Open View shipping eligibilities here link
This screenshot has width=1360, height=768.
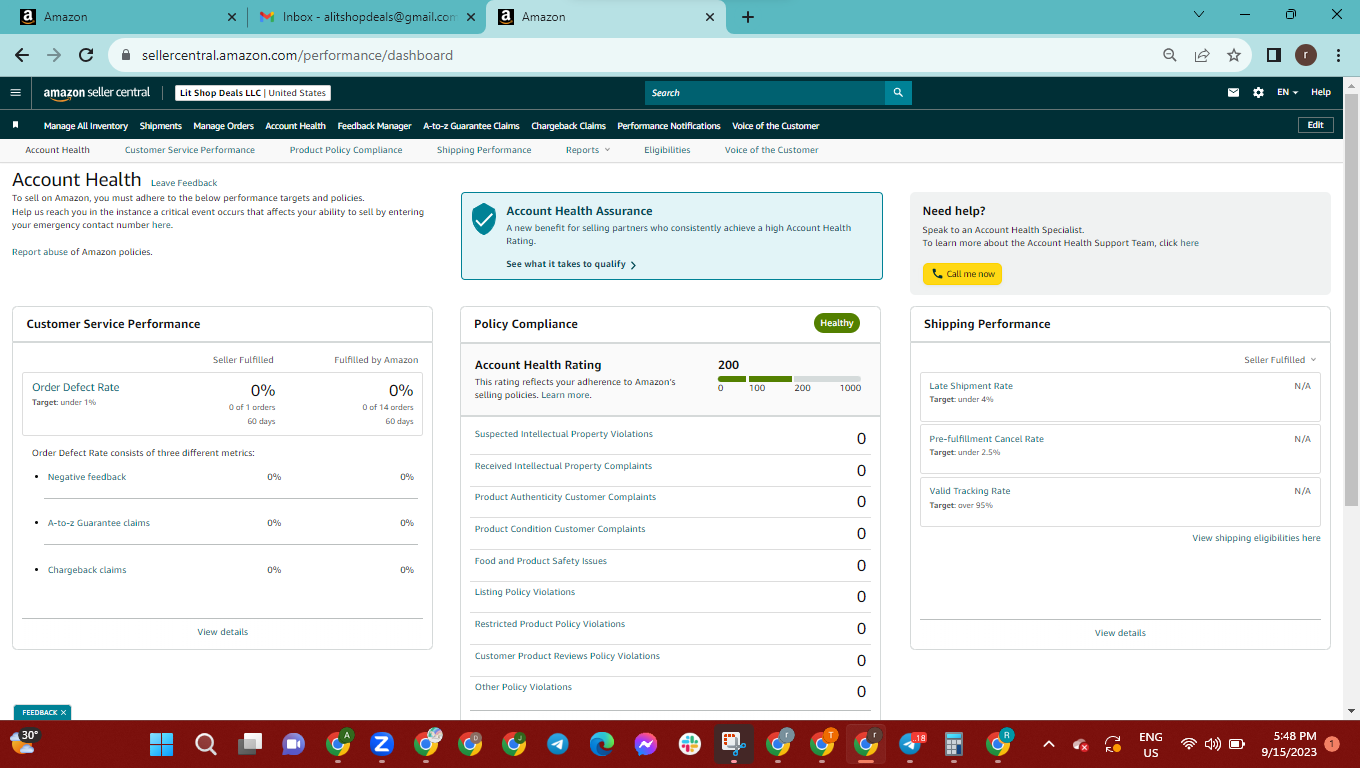pos(1256,538)
